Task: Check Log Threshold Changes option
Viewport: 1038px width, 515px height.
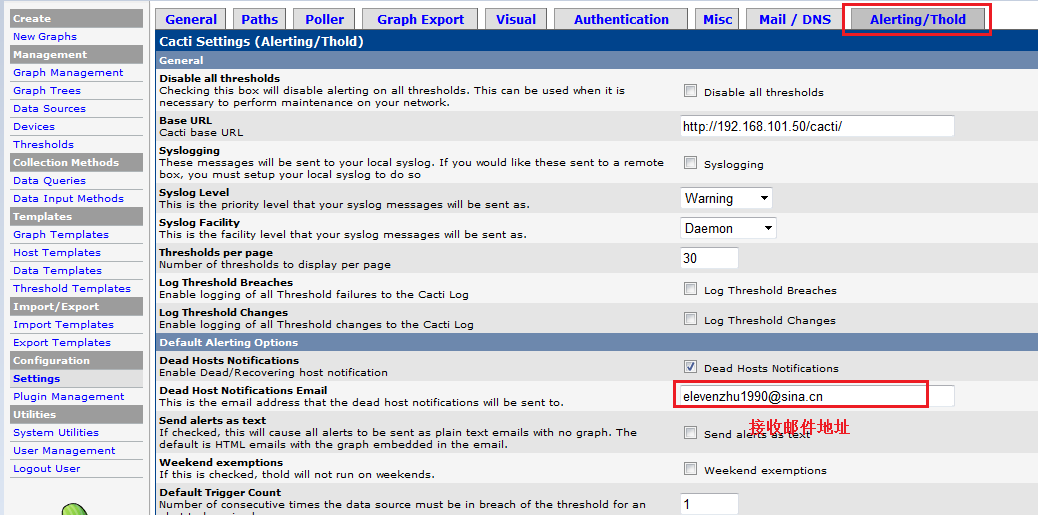Action: (690, 319)
